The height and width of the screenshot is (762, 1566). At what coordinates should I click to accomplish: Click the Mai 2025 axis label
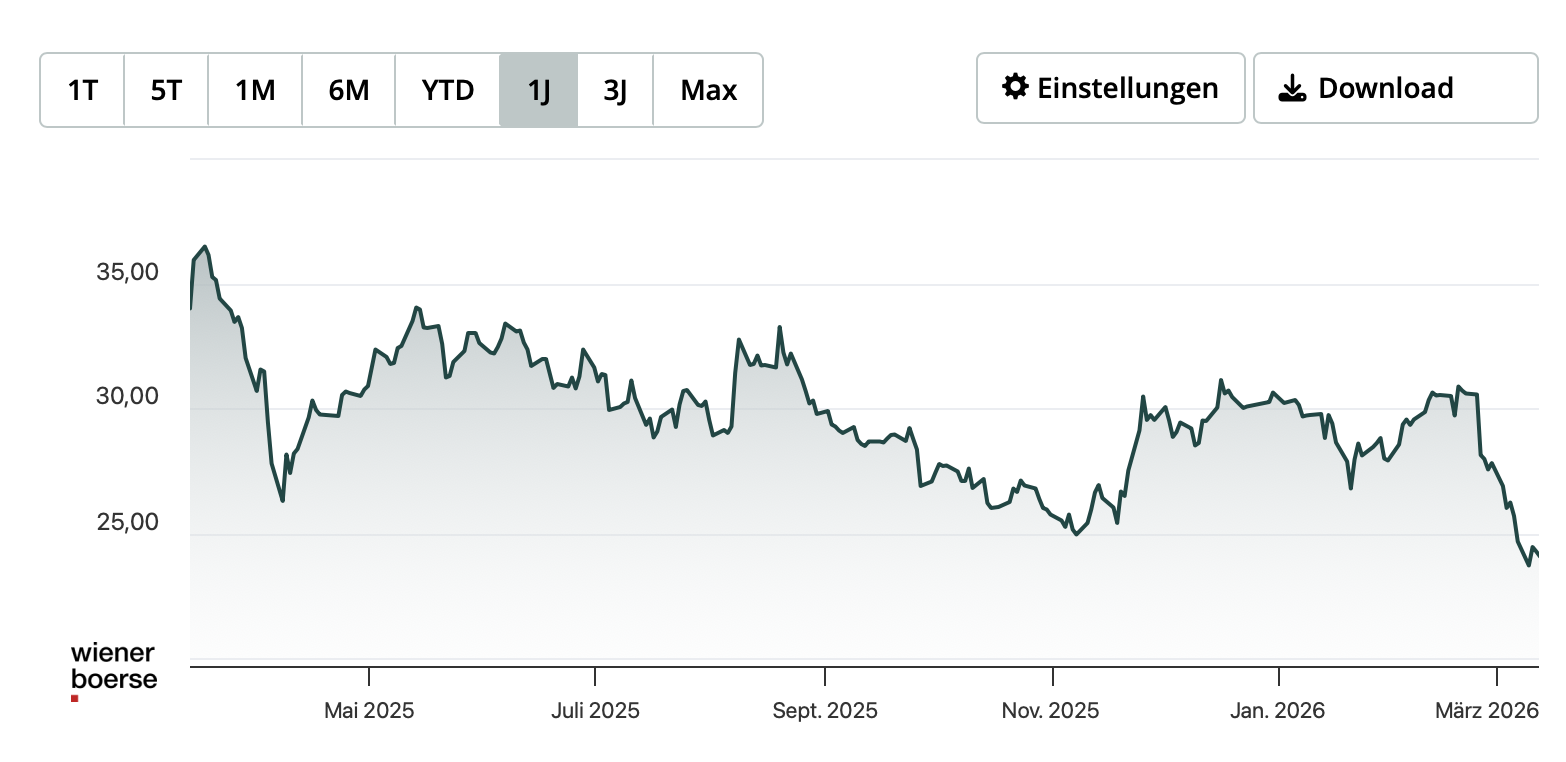tap(369, 711)
